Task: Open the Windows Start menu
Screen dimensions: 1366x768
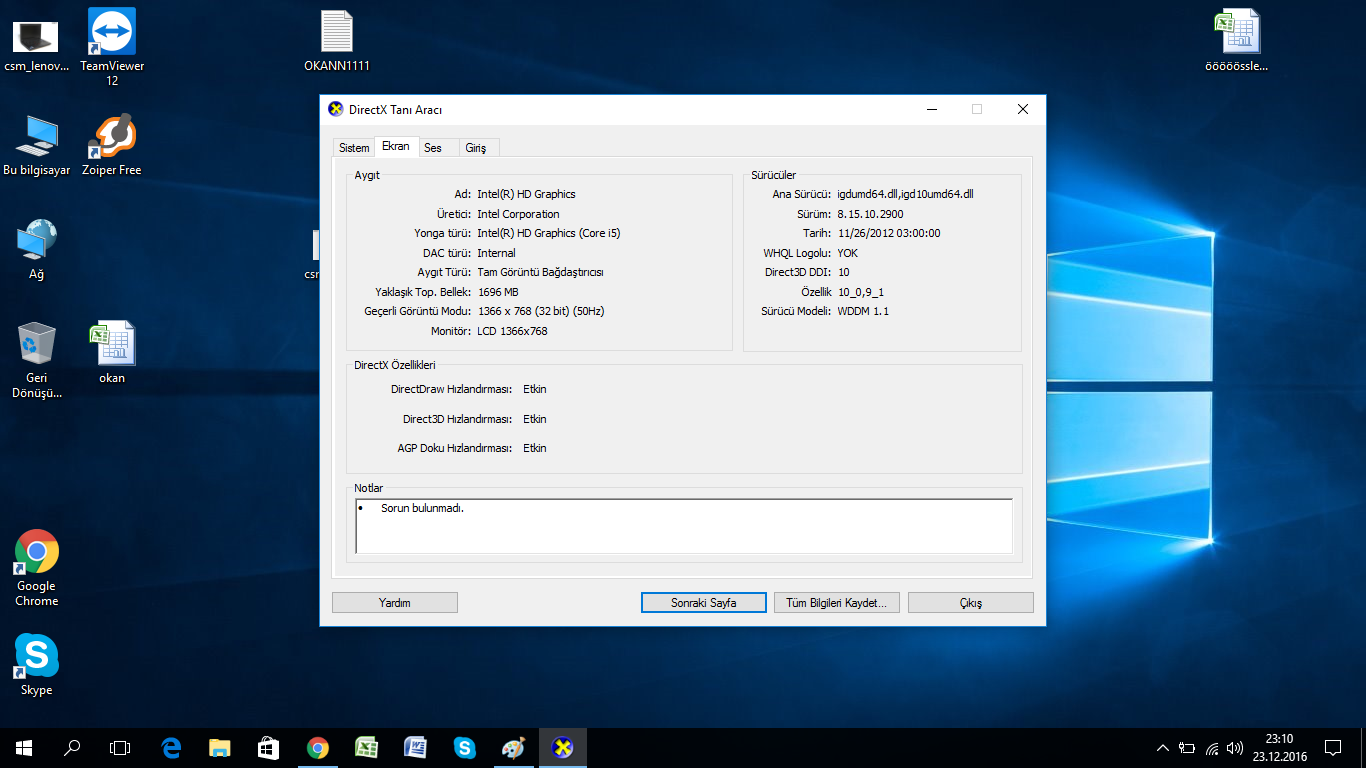Action: coord(24,747)
